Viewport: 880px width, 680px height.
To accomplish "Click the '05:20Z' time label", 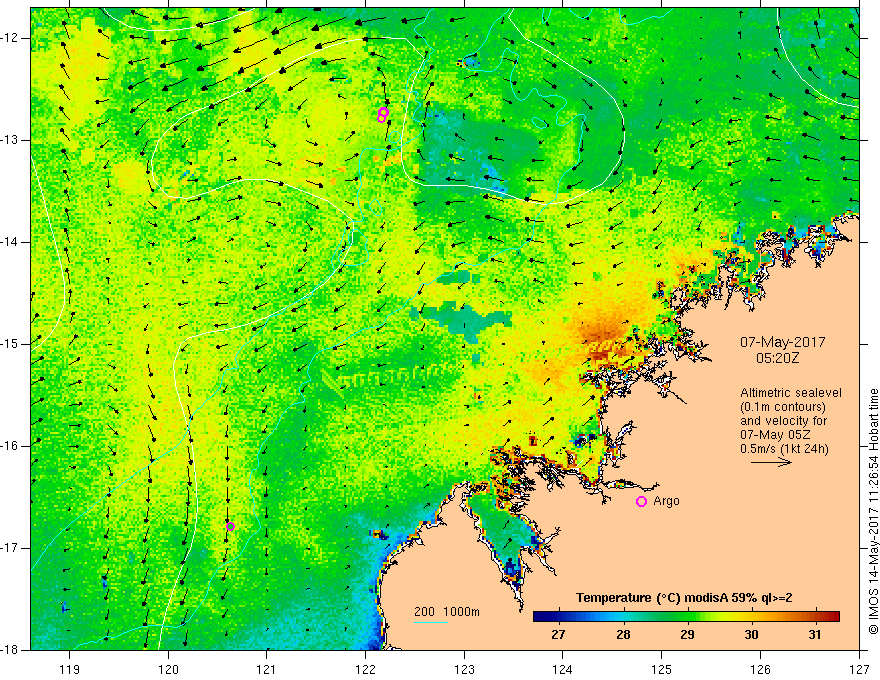I will tap(777, 358).
